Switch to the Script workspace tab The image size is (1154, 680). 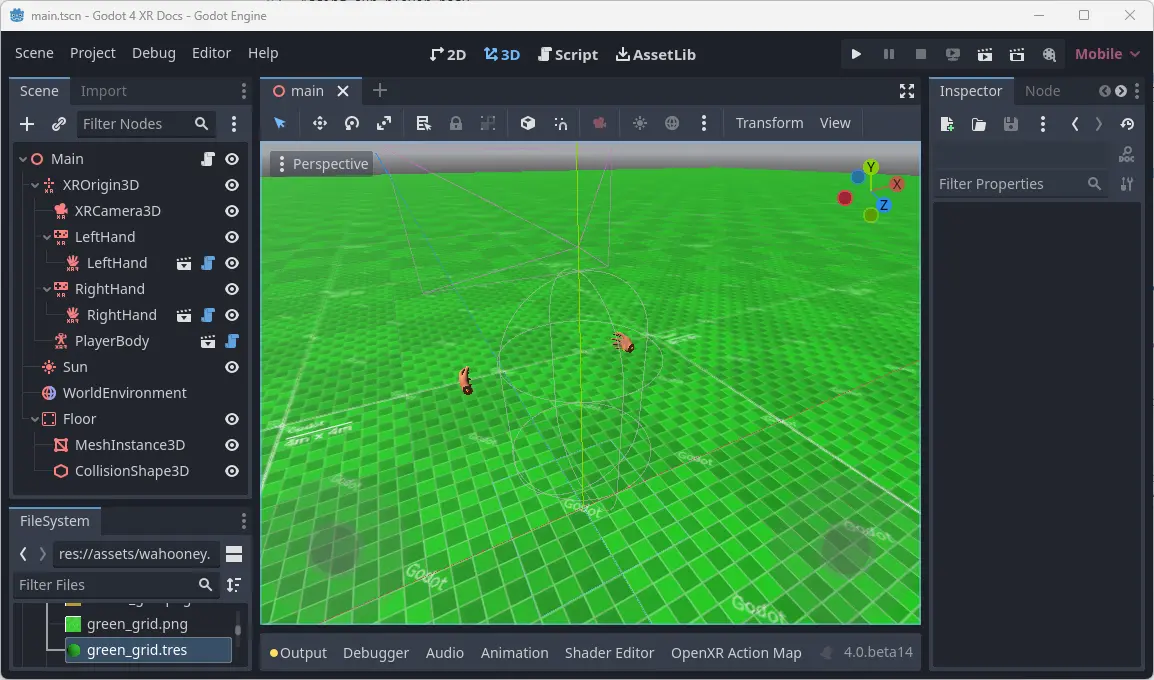pyautogui.click(x=568, y=54)
